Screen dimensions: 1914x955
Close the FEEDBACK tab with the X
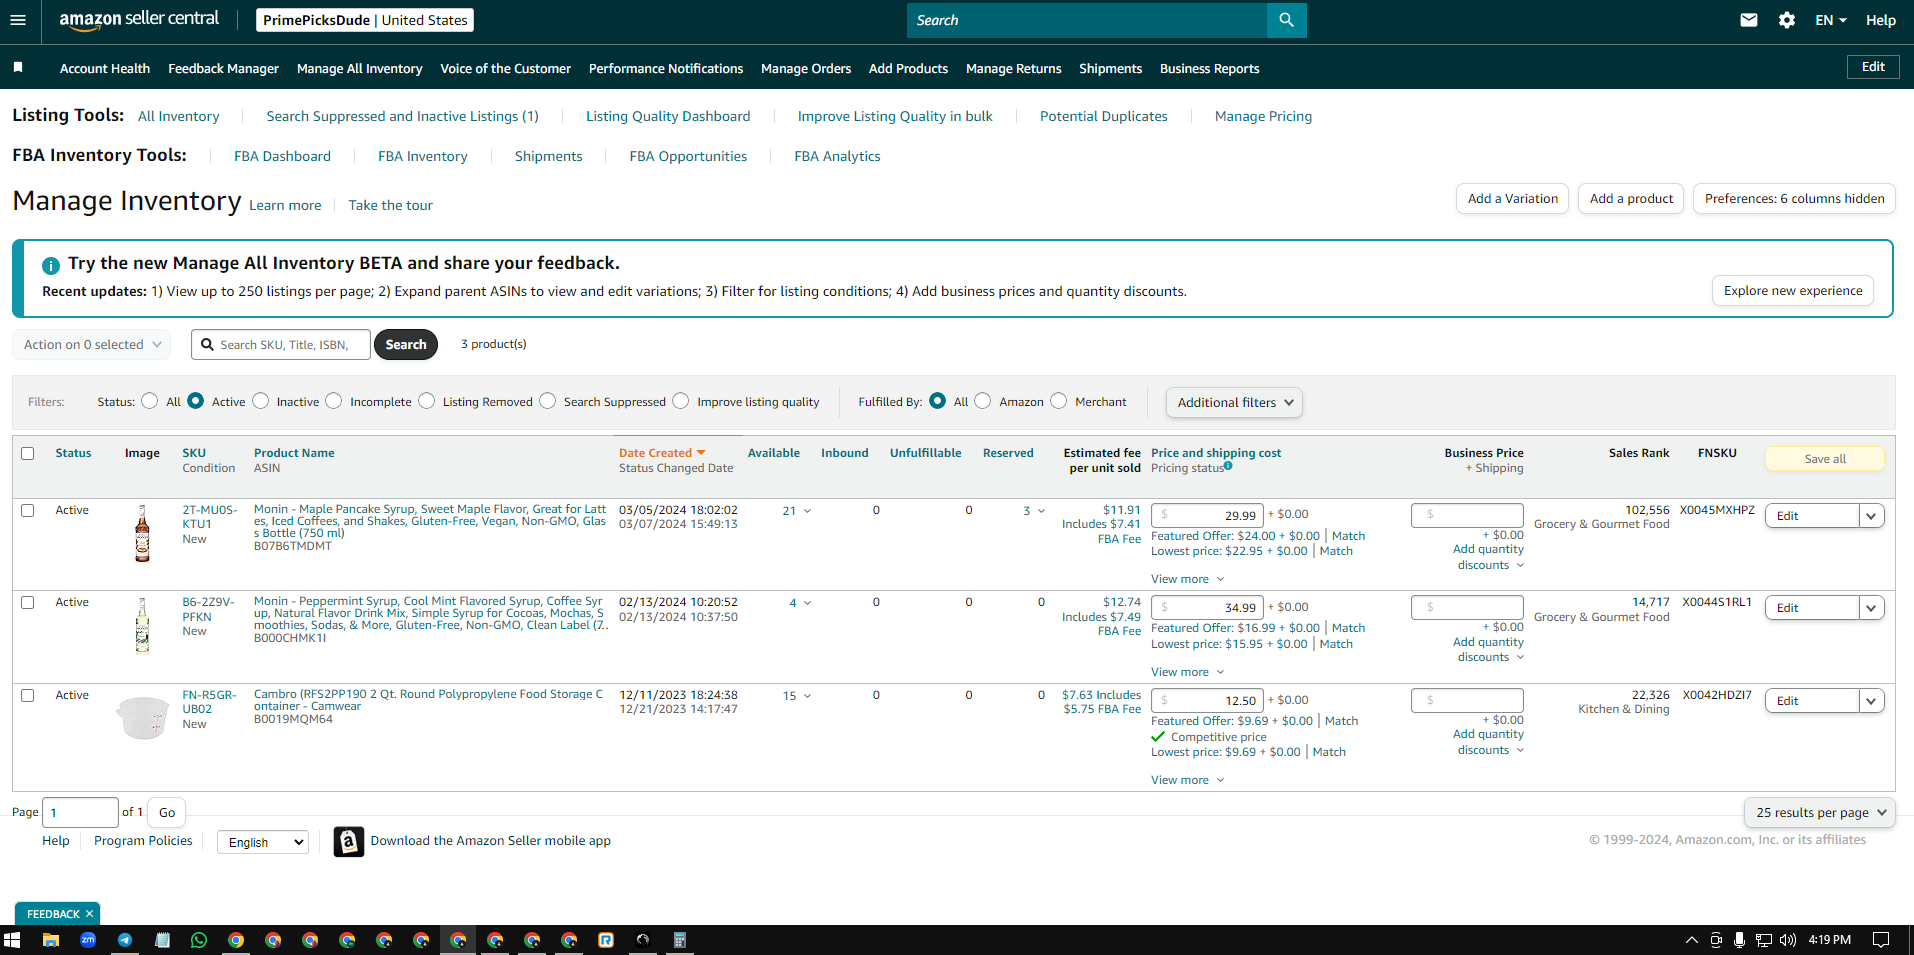89,914
